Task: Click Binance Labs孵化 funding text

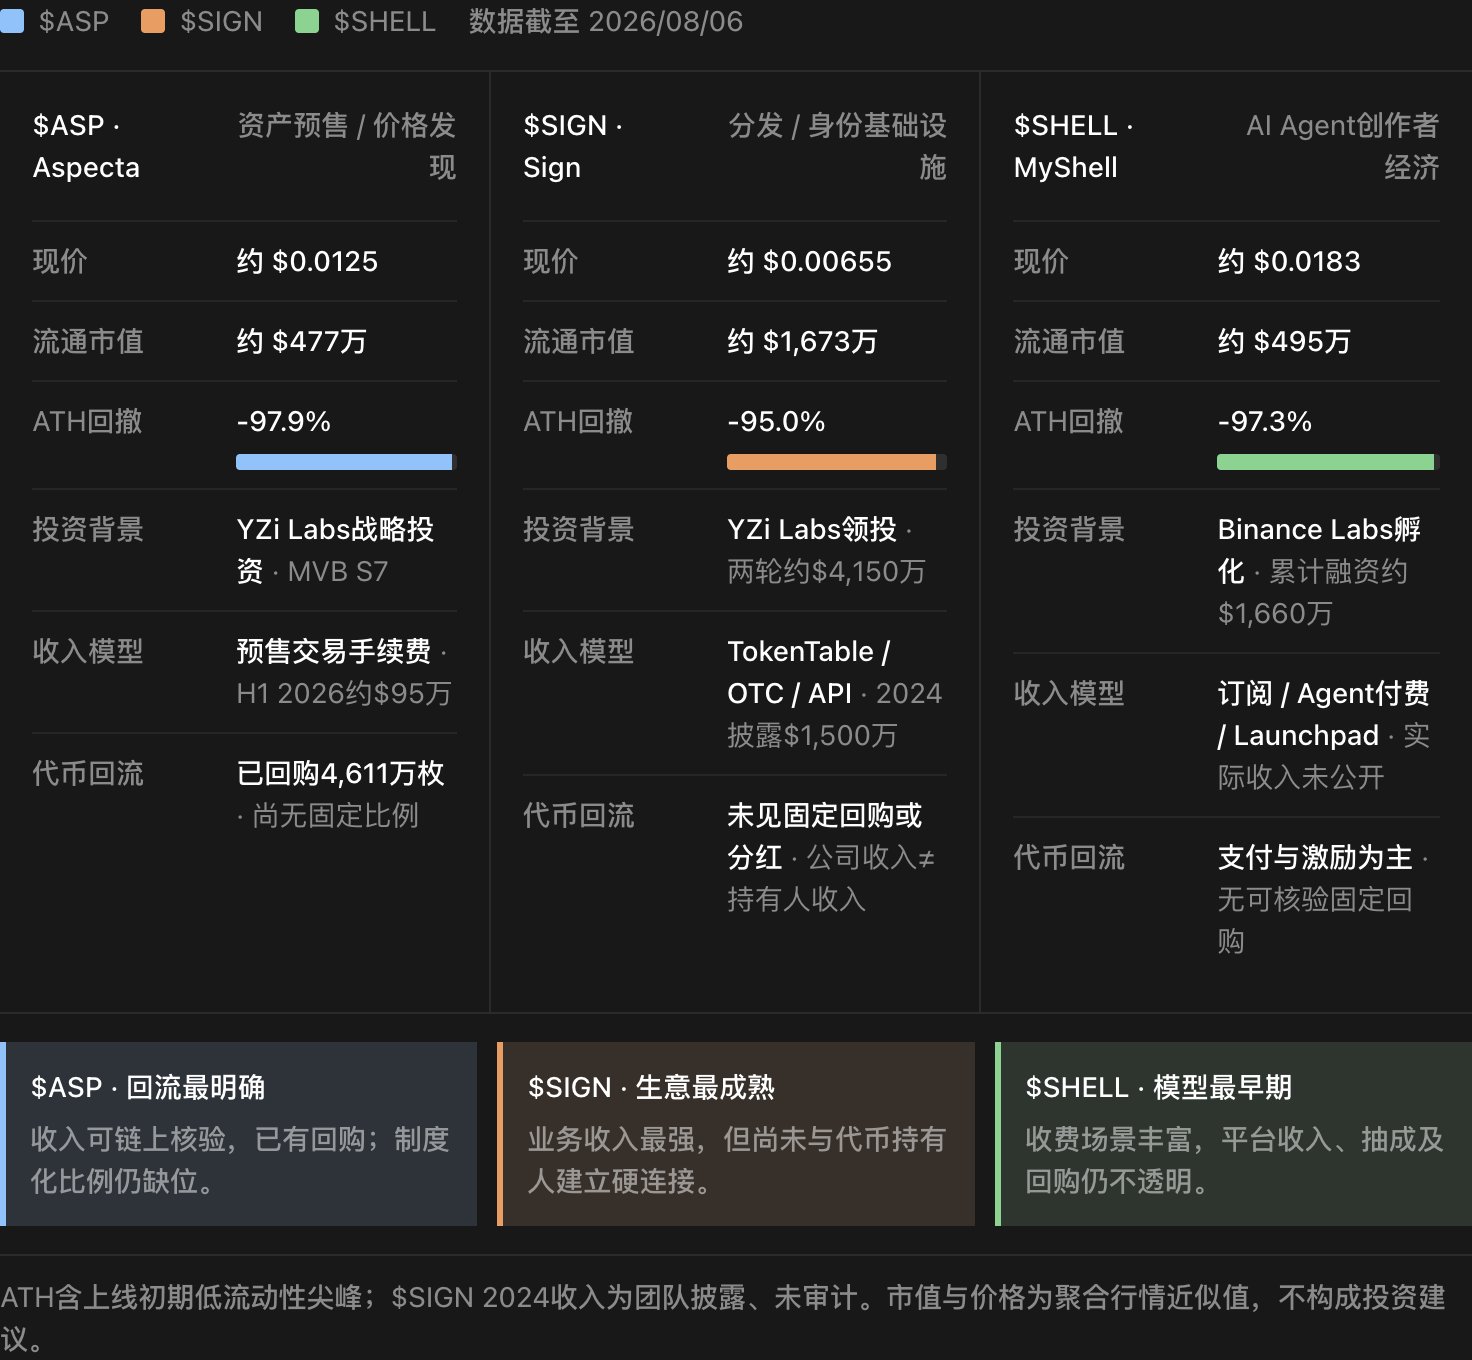Action: 1319,571
